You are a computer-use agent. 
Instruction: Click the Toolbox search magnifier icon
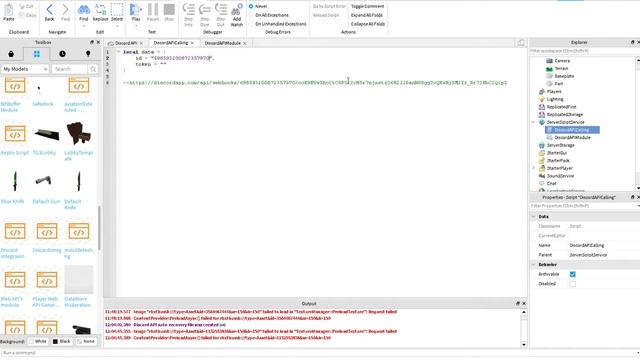(93, 69)
